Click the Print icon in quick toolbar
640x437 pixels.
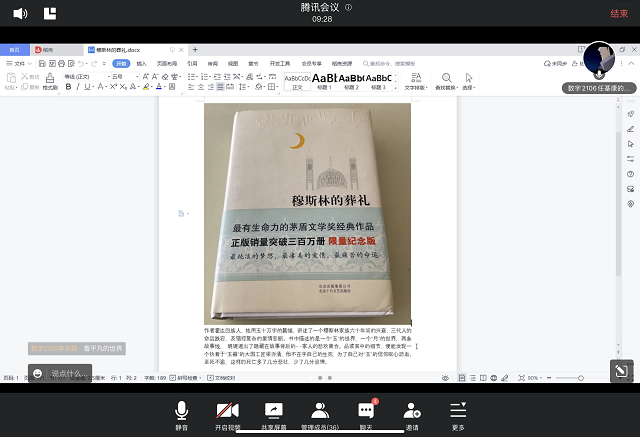coord(61,63)
